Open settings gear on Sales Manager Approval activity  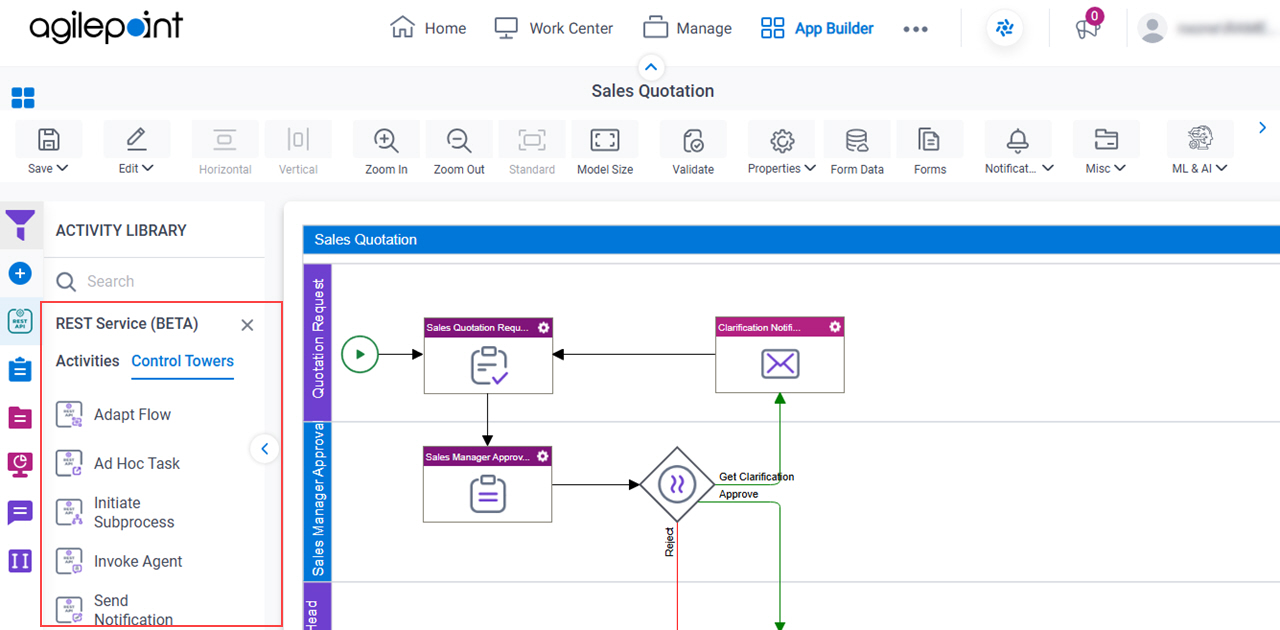543,456
